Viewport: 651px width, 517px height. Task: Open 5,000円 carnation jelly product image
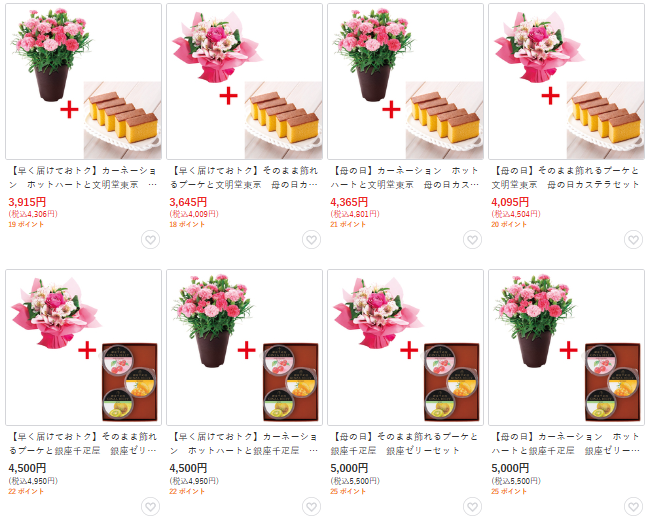click(x=567, y=348)
